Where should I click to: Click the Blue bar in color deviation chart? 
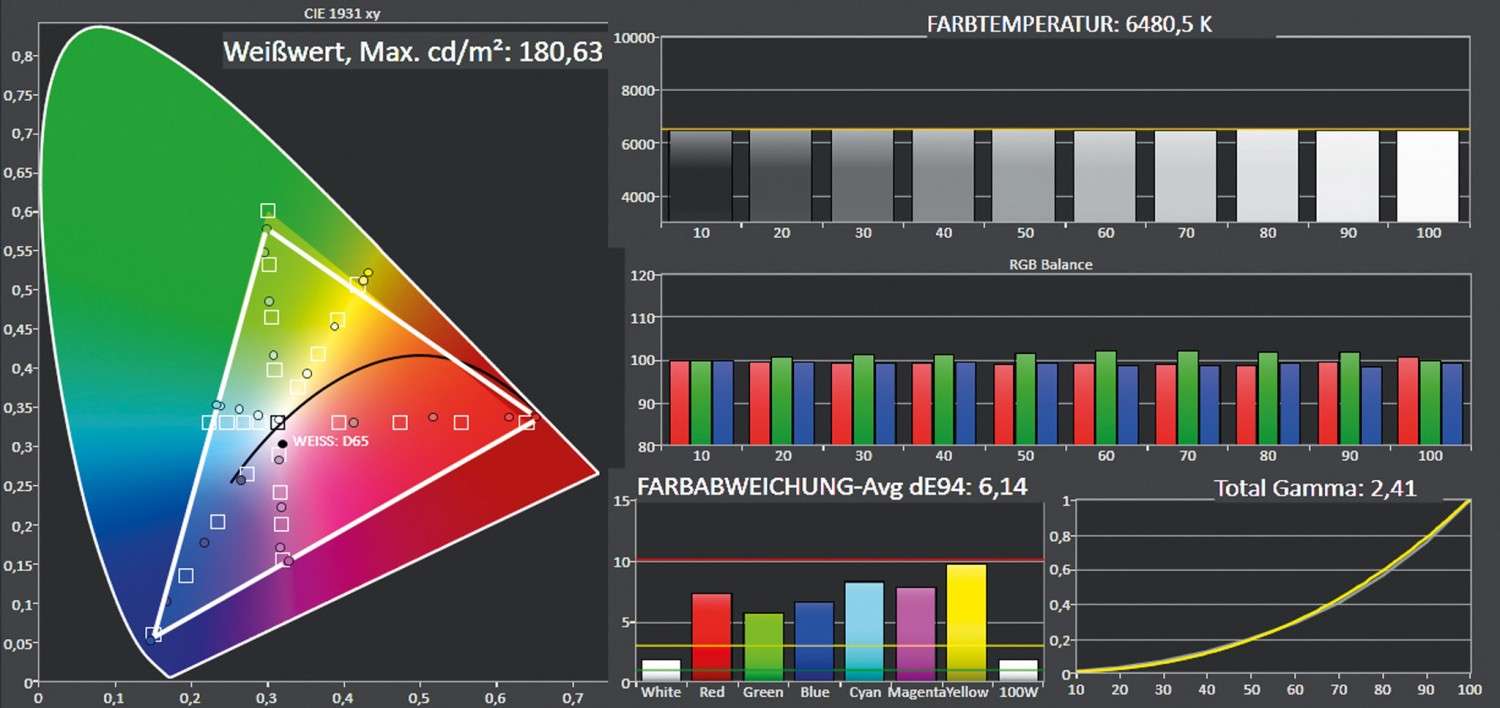pyautogui.click(x=814, y=642)
